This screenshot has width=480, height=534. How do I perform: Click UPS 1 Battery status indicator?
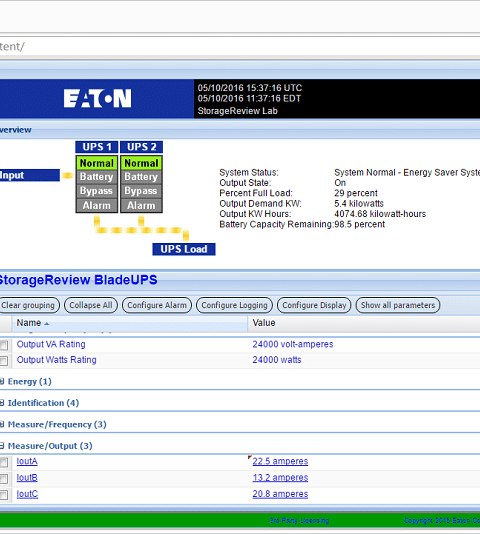(x=97, y=177)
